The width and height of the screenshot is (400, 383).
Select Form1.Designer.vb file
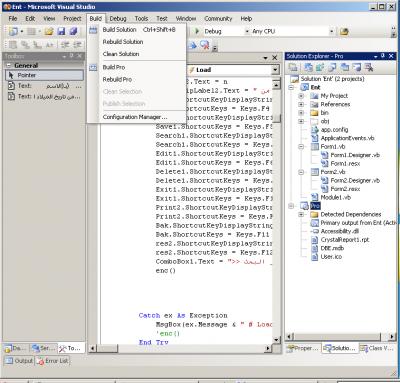click(x=355, y=155)
